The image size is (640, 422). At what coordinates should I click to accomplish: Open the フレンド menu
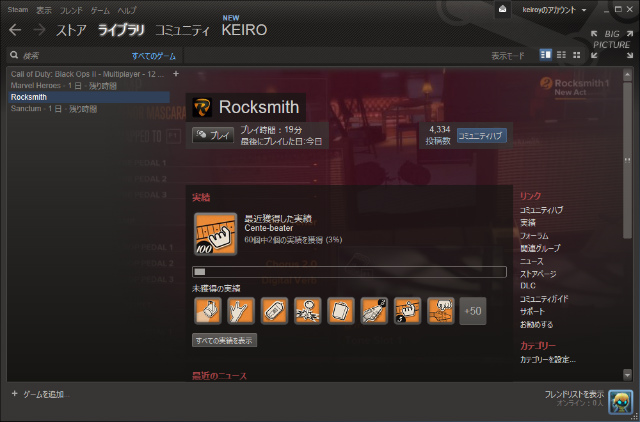tap(71, 10)
